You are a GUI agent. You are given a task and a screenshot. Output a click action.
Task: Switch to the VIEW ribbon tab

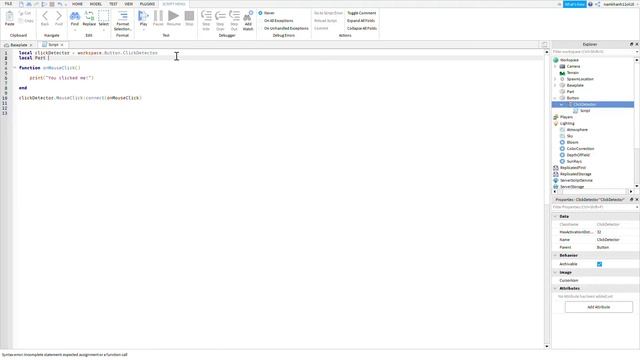click(x=129, y=4)
